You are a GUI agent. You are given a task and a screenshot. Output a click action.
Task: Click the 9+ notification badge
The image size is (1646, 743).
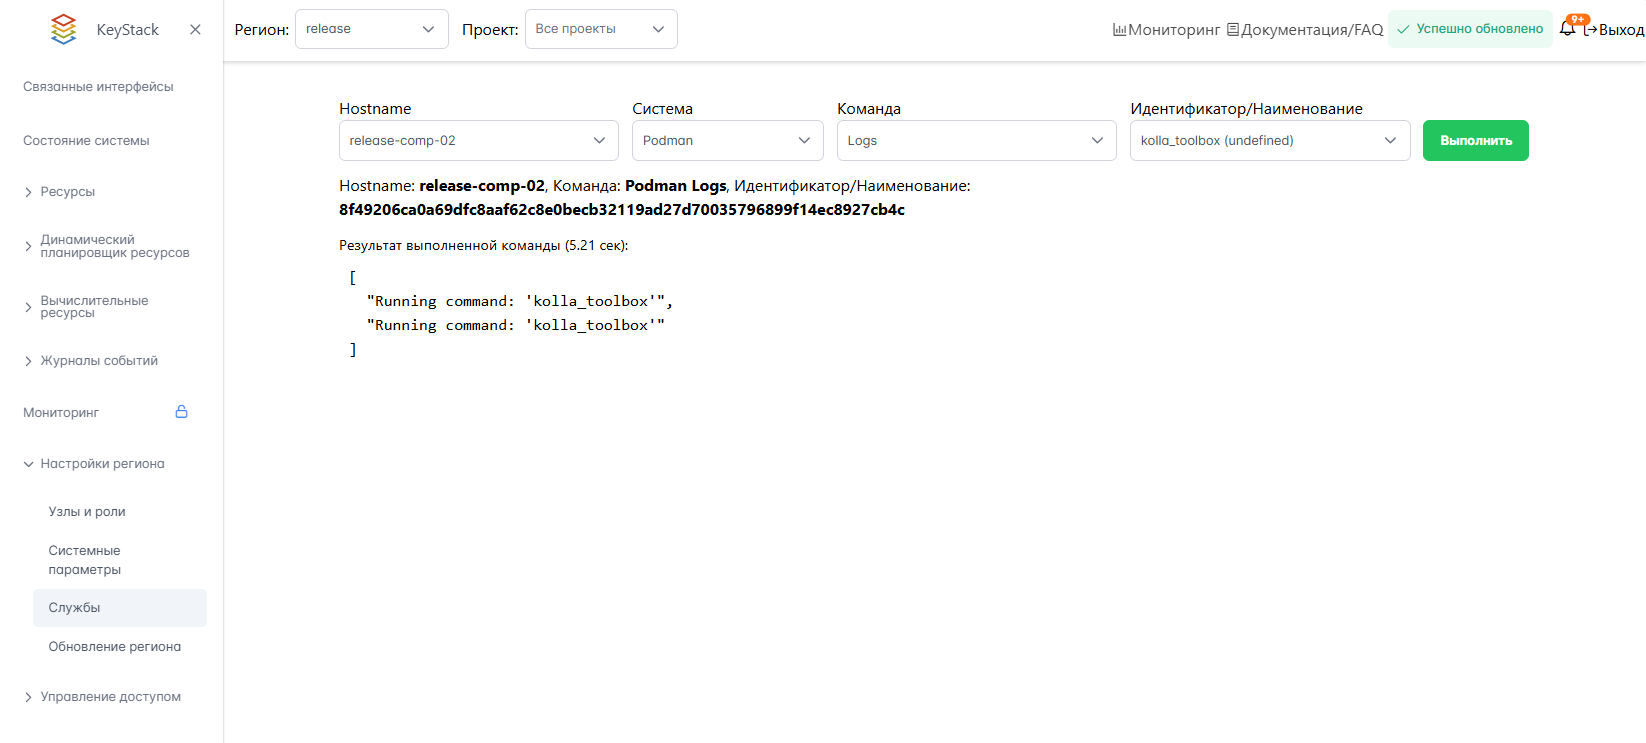tap(1578, 19)
